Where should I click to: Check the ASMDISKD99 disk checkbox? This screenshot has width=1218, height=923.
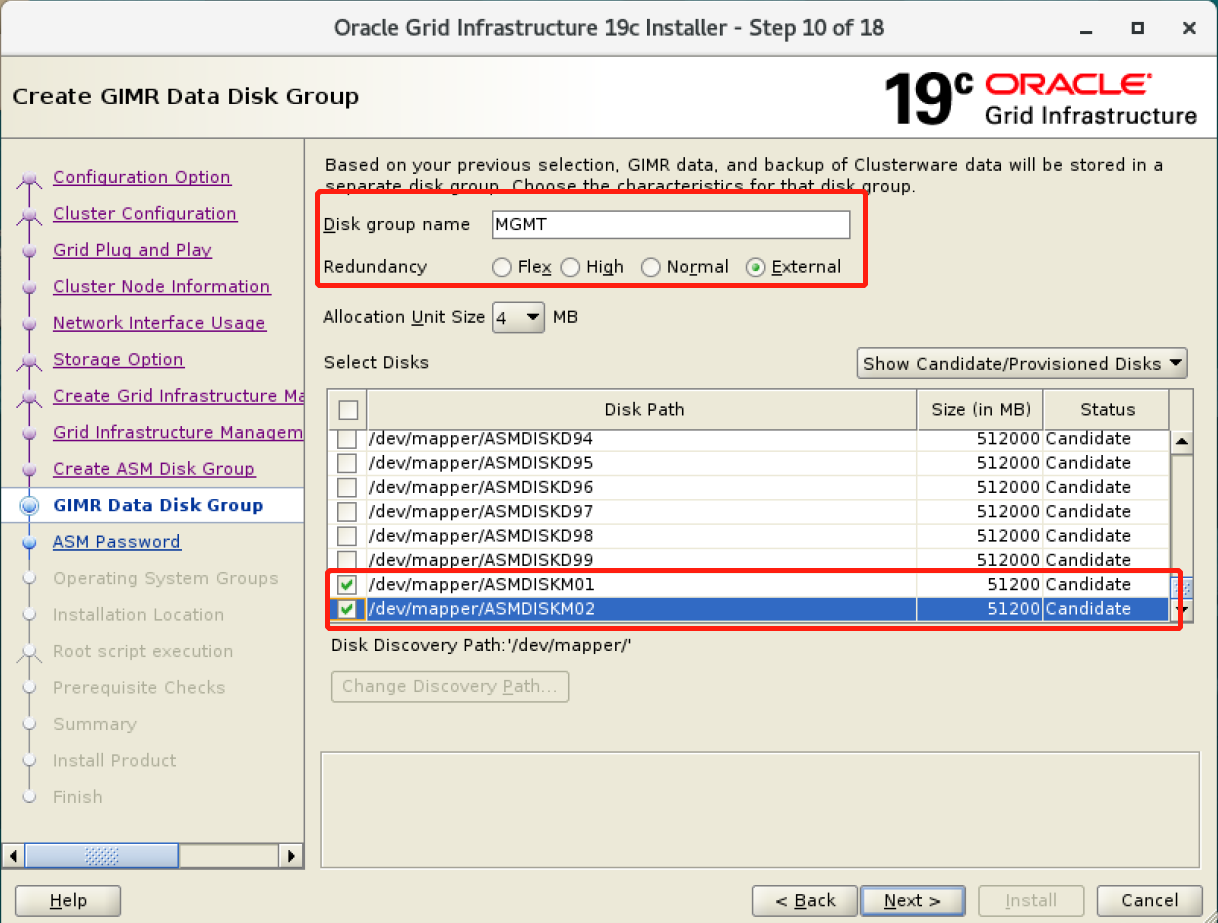346,559
